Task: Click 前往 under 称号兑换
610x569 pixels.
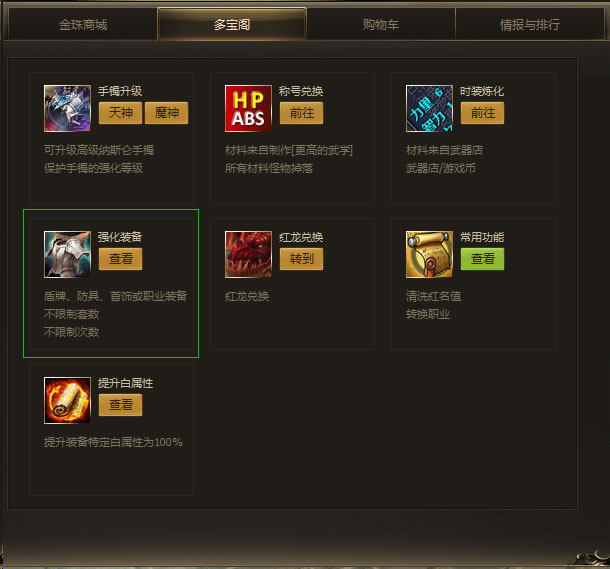Action: [301, 113]
